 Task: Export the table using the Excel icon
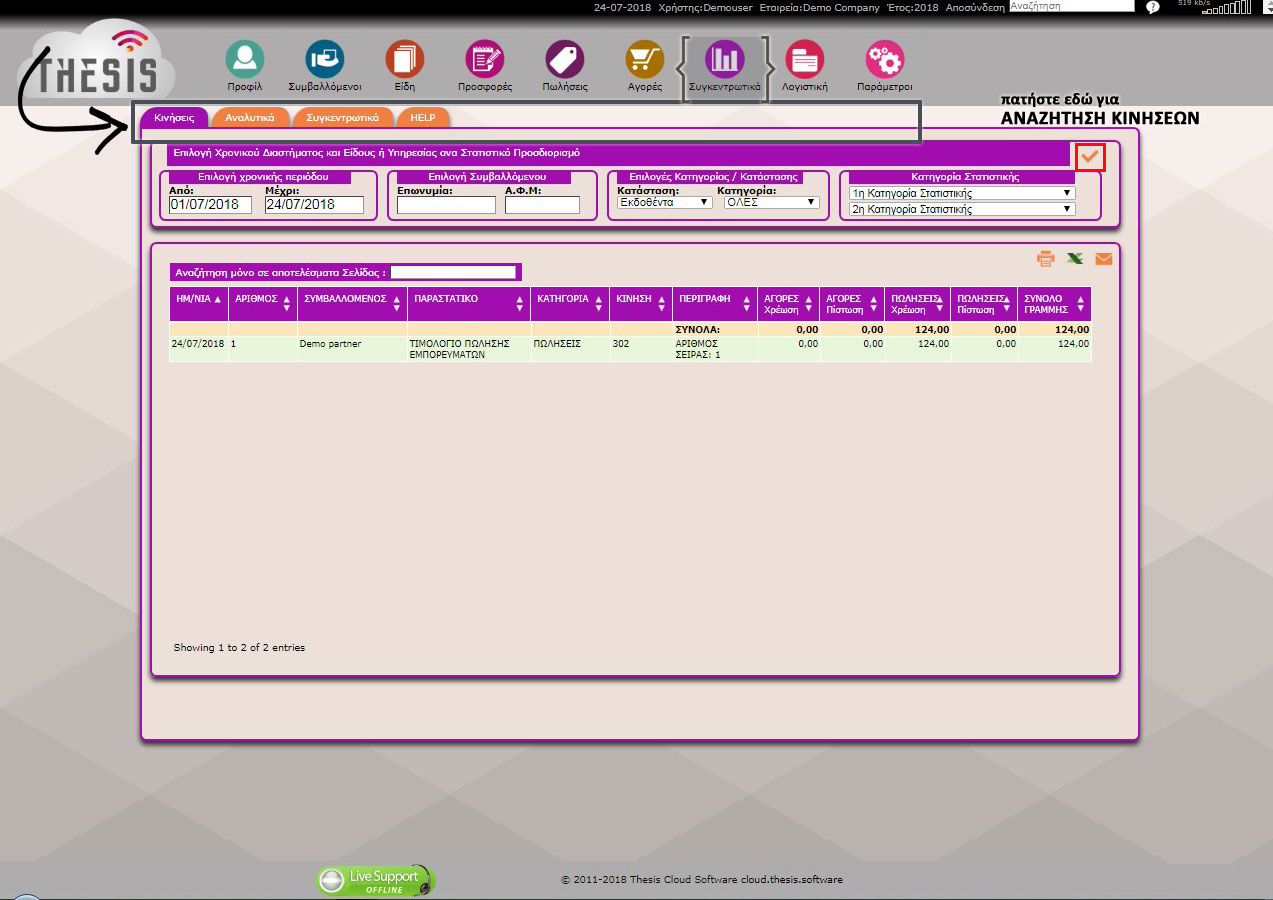click(x=1075, y=259)
